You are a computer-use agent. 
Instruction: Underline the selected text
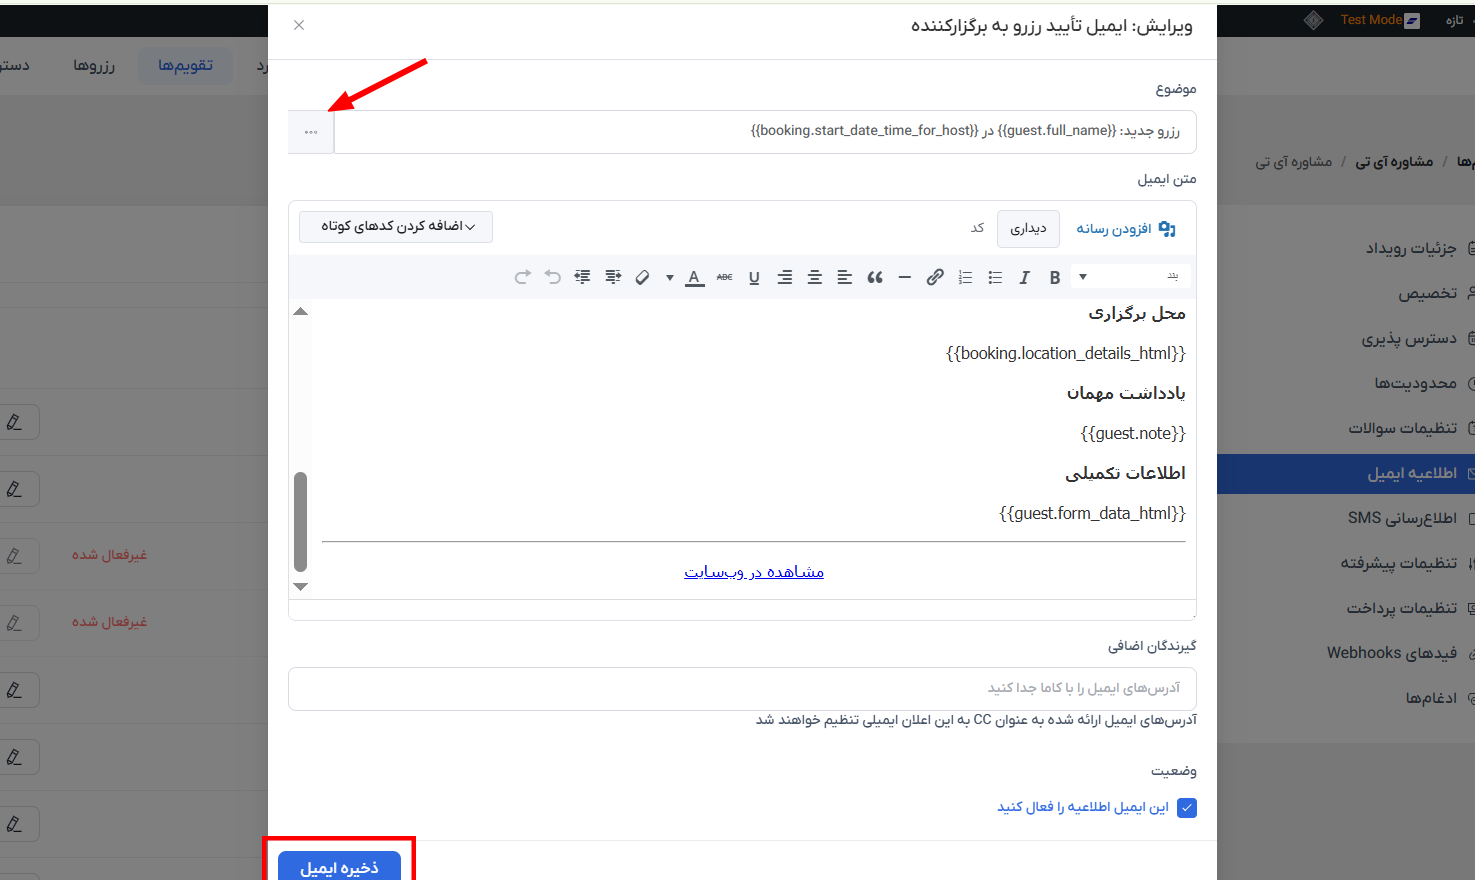point(754,278)
